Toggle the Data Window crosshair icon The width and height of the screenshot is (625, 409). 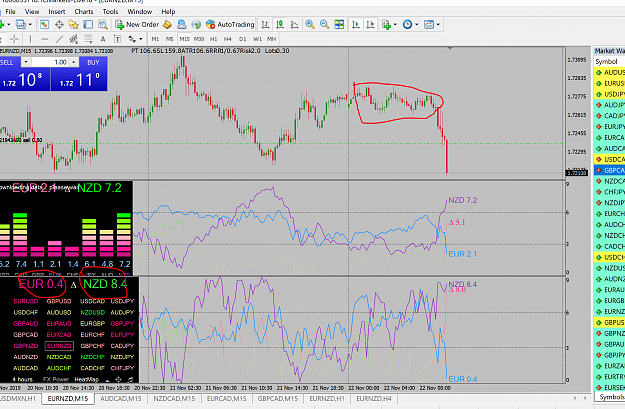[59, 25]
